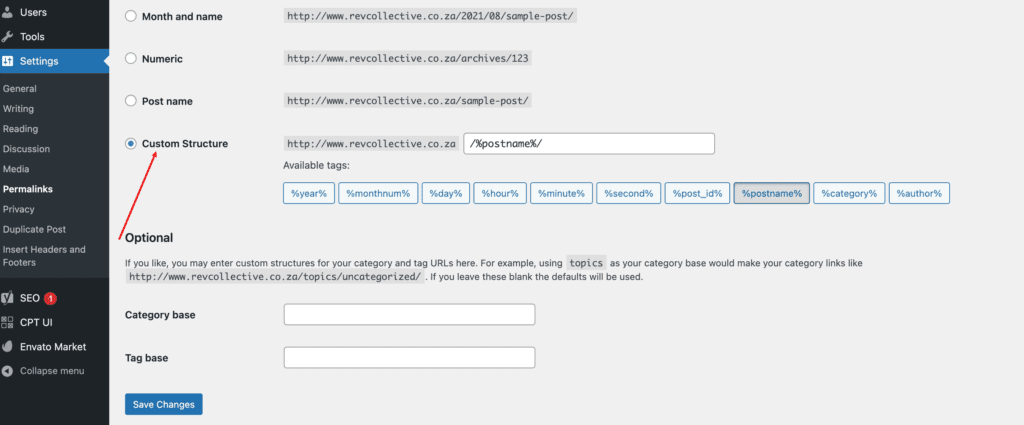1024x425 pixels.
Task: Select the Month and name radio button
Action: 131,16
